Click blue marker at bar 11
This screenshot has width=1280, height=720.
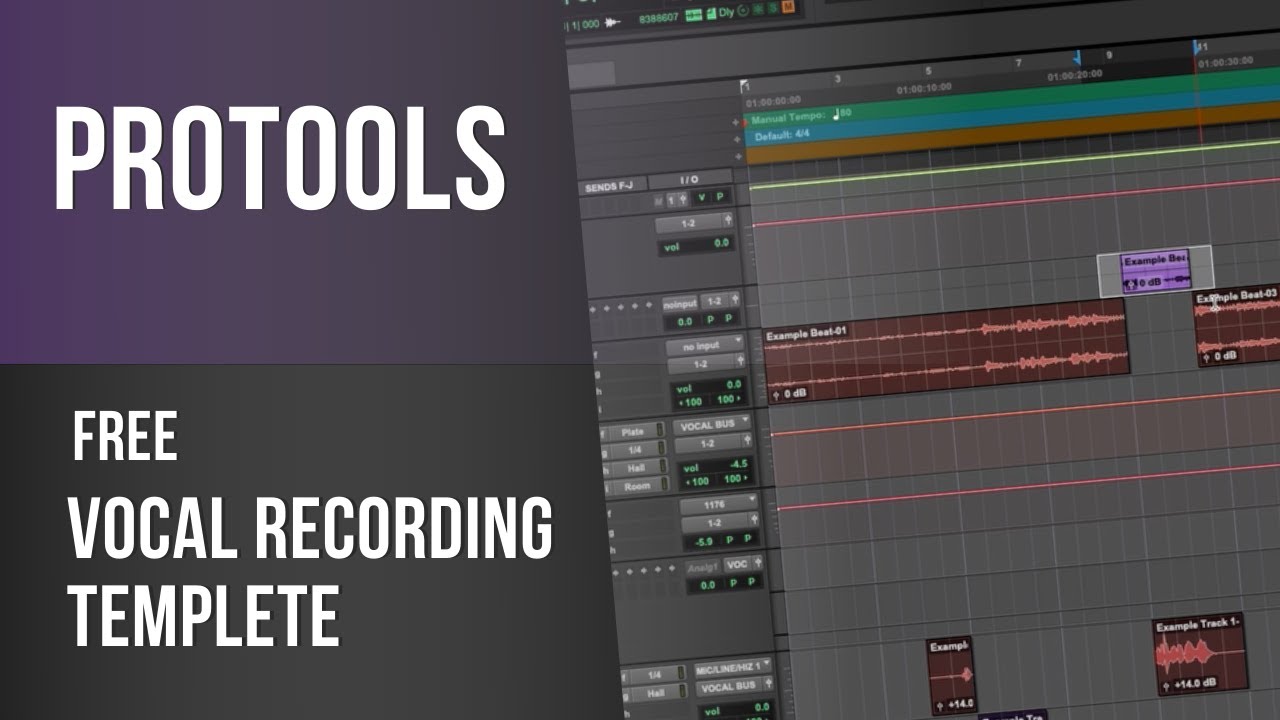pos(1196,47)
